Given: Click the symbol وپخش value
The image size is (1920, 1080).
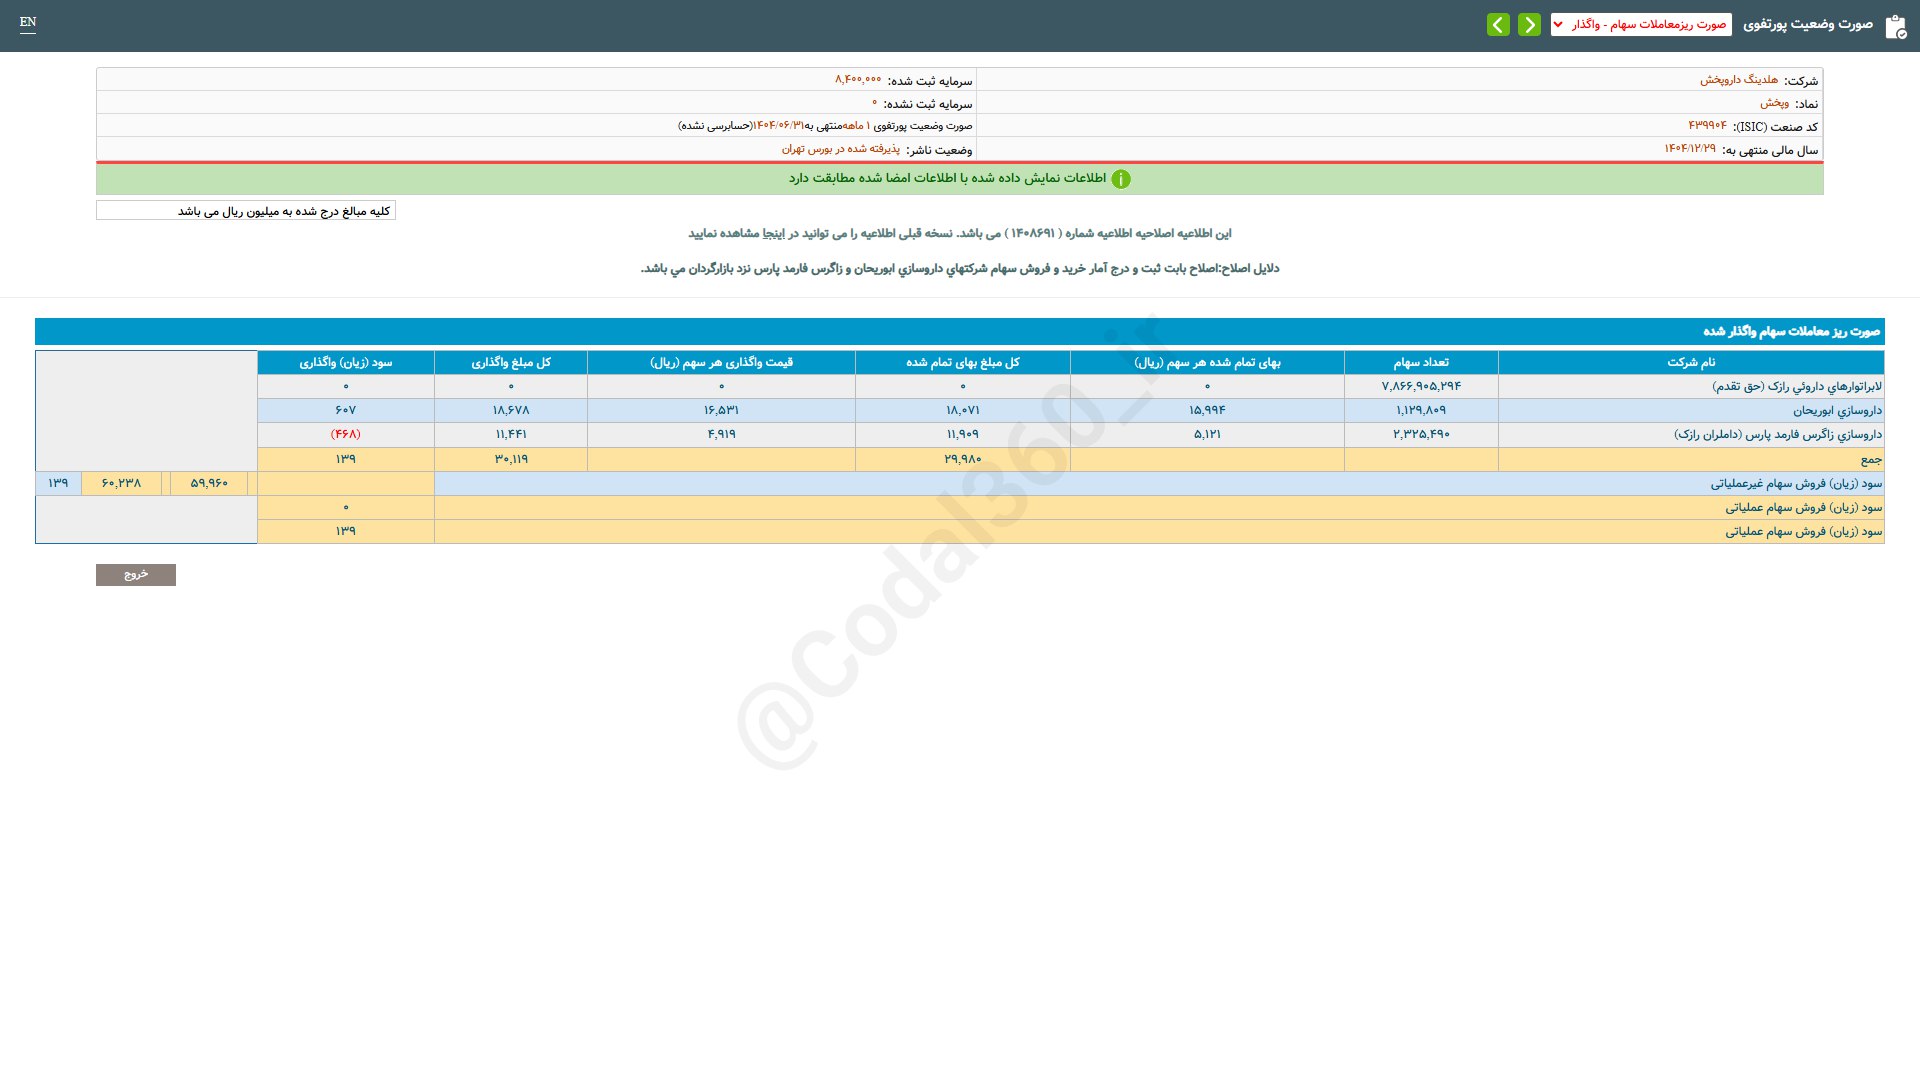Looking at the screenshot, I should coord(1774,103).
